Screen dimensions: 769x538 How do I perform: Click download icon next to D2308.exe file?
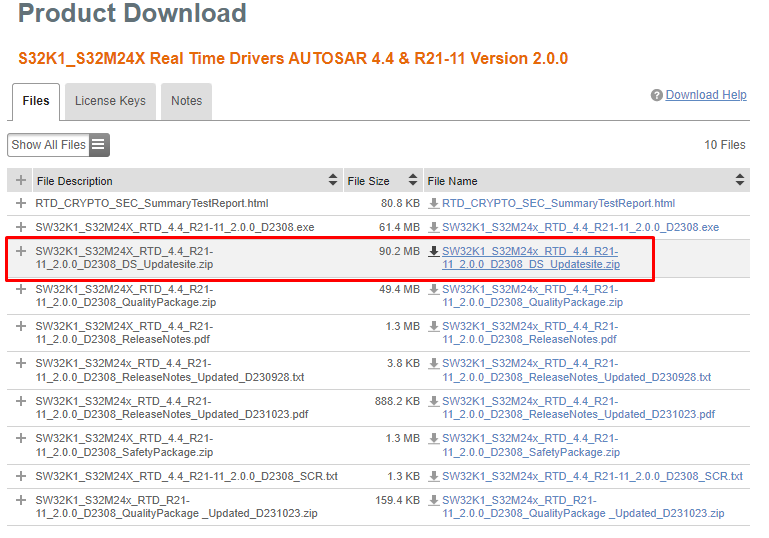coord(434,228)
